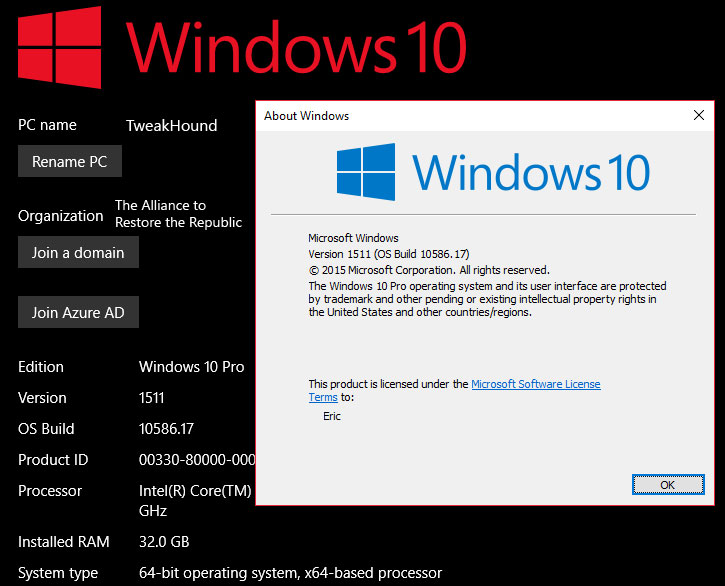Click Join a domain button
Screen dimensions: 725x586
78,252
